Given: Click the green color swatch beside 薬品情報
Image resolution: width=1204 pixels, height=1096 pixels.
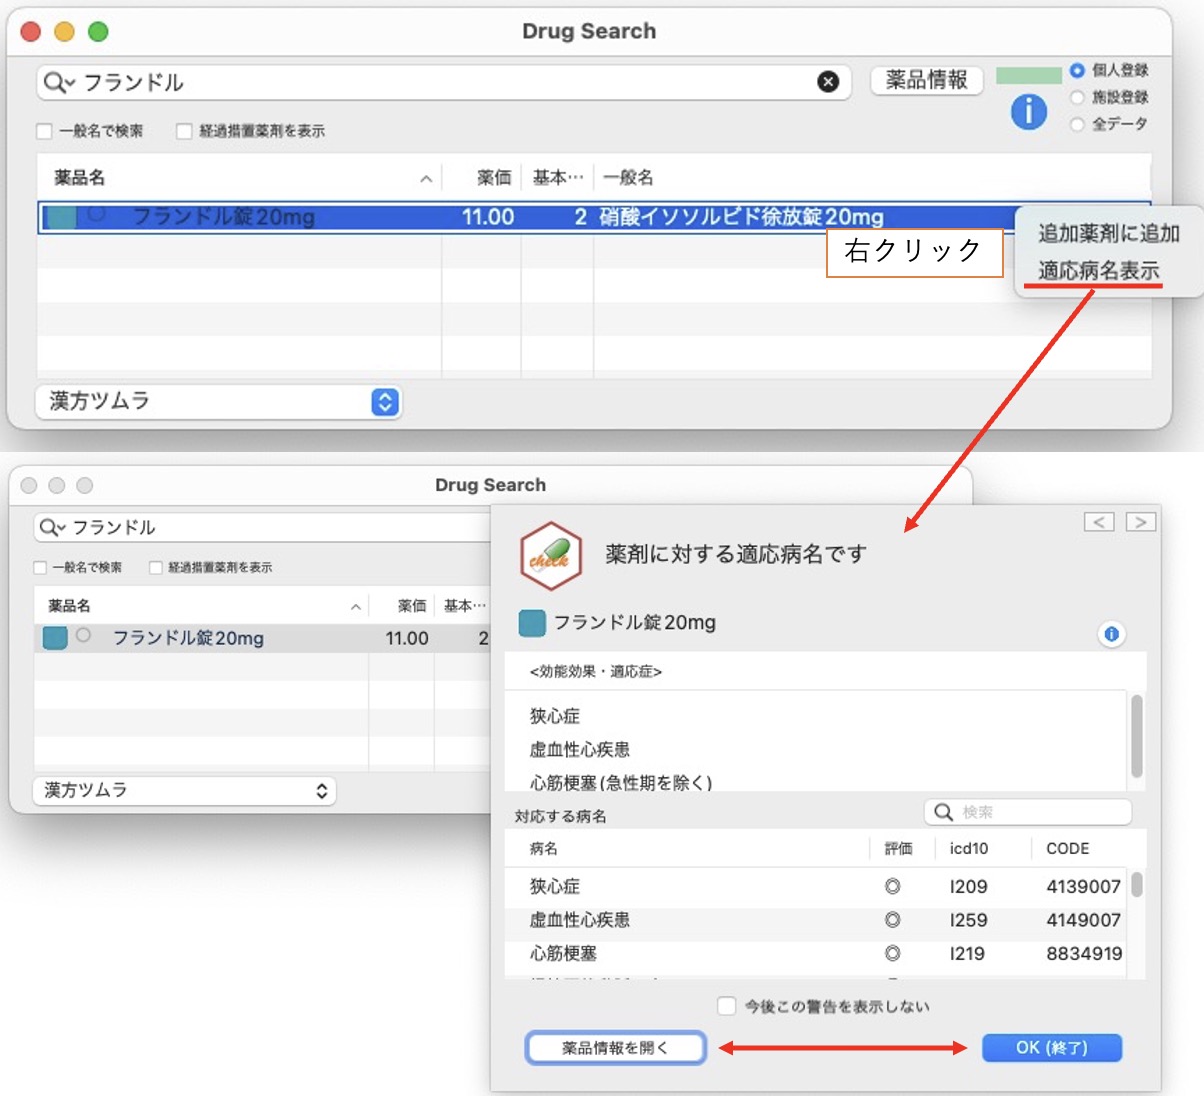Looking at the screenshot, I should coord(1028,75).
